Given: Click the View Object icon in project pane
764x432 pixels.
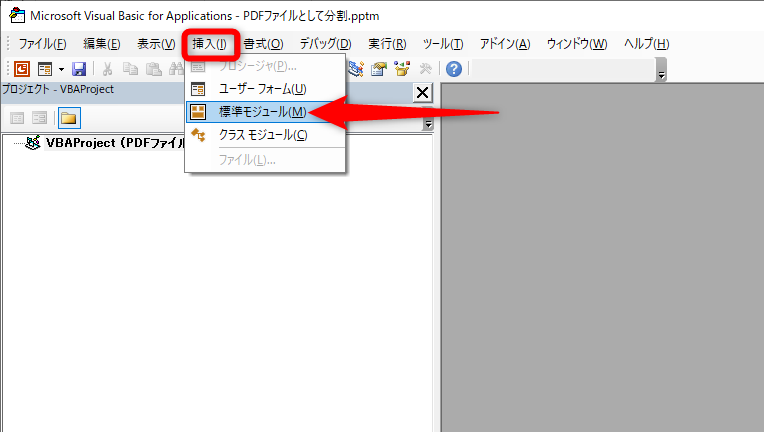Looking at the screenshot, I should coord(39,118).
